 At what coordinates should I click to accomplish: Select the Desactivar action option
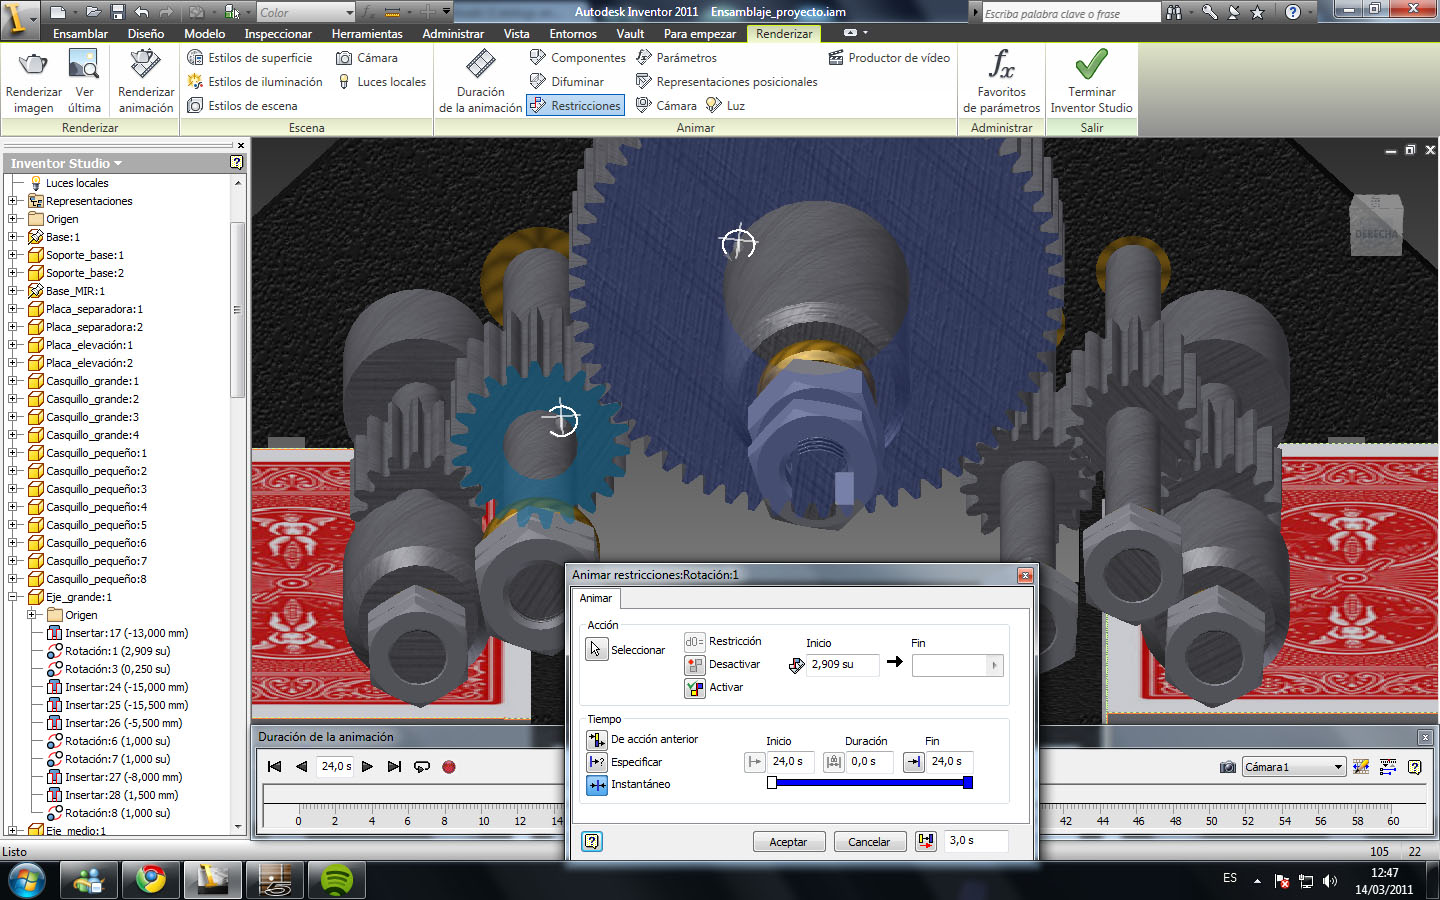(695, 665)
